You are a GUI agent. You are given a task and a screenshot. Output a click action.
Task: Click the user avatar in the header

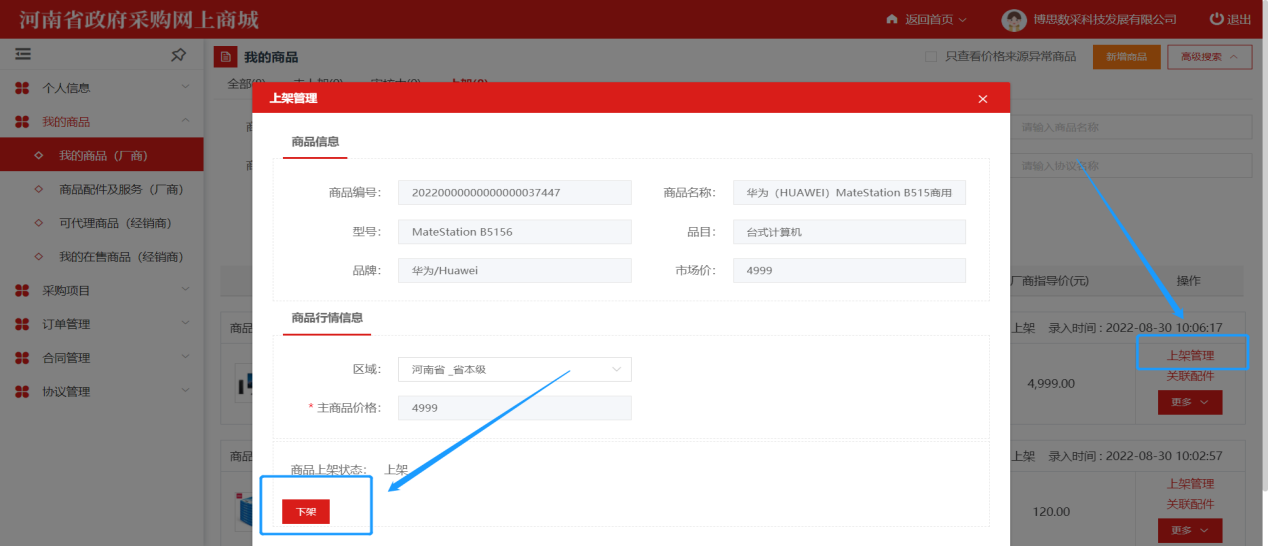[x=1014, y=20]
